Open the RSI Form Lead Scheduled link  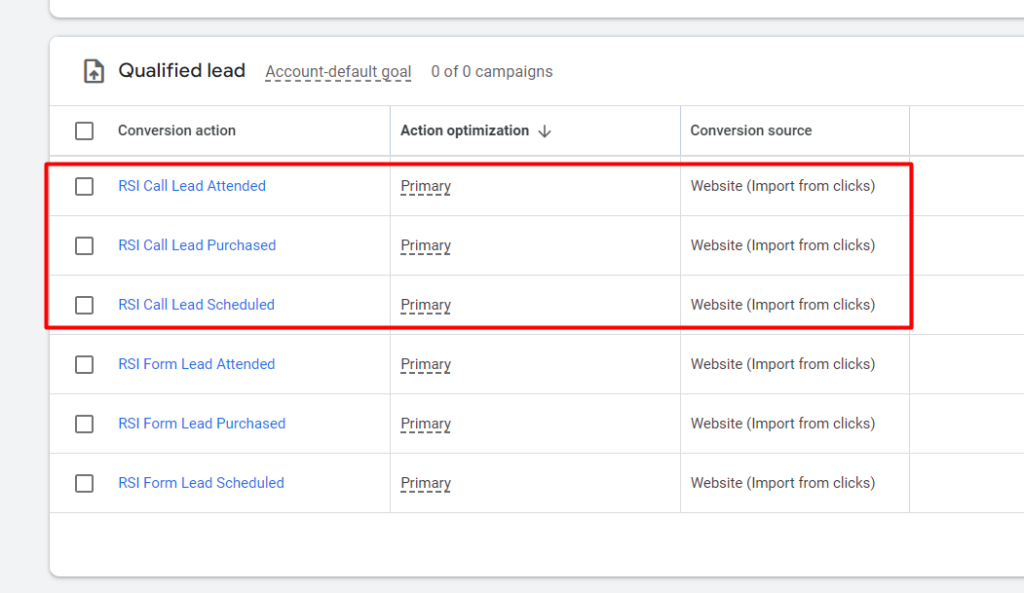coord(201,483)
